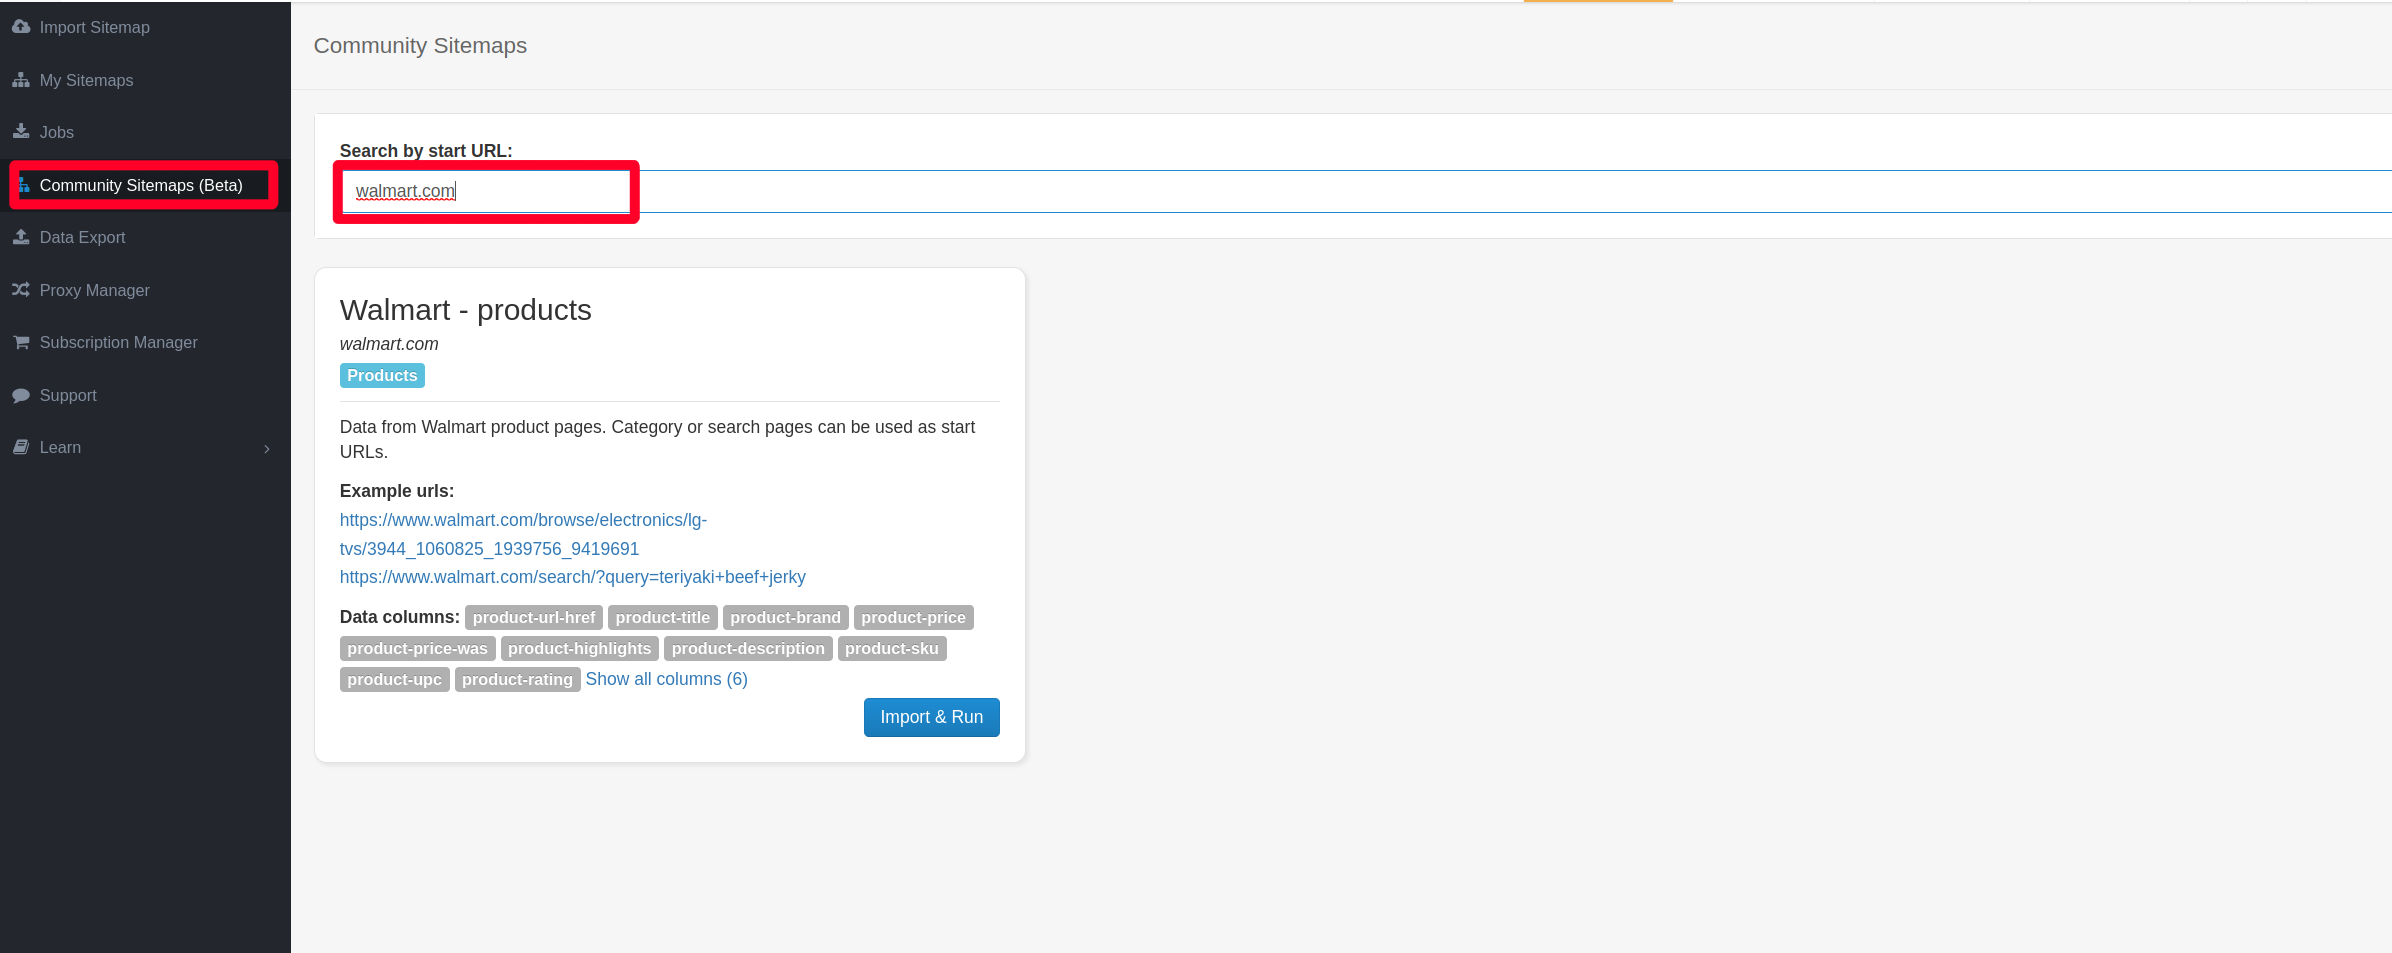Image resolution: width=2392 pixels, height=953 pixels.
Task: Click the product-rating column badge
Action: pos(517,680)
